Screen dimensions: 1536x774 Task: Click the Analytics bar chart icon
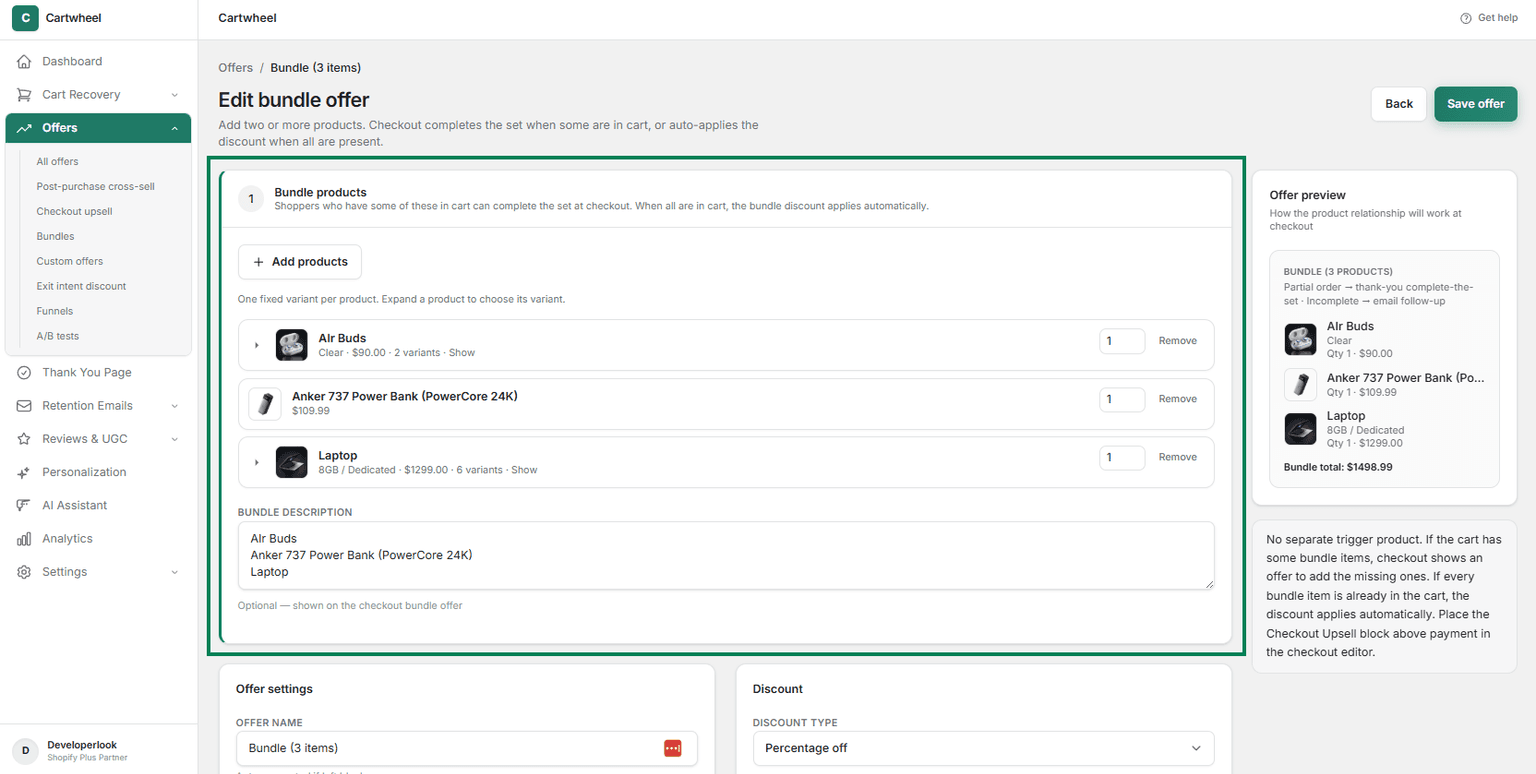(x=24, y=539)
